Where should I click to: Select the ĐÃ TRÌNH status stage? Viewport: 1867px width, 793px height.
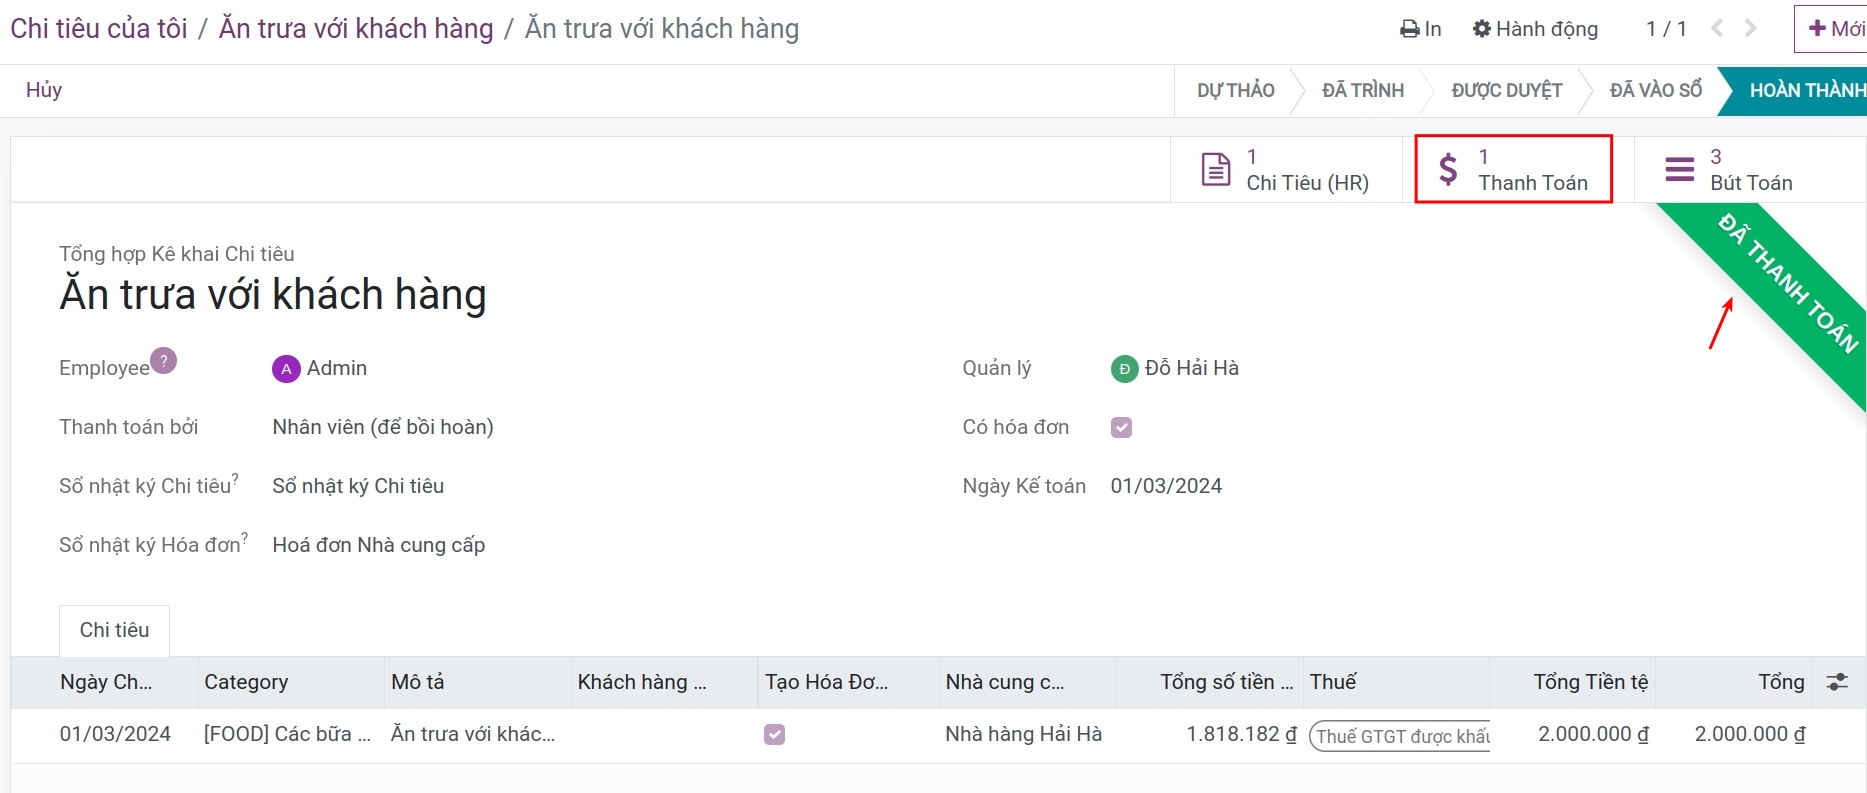(1362, 91)
